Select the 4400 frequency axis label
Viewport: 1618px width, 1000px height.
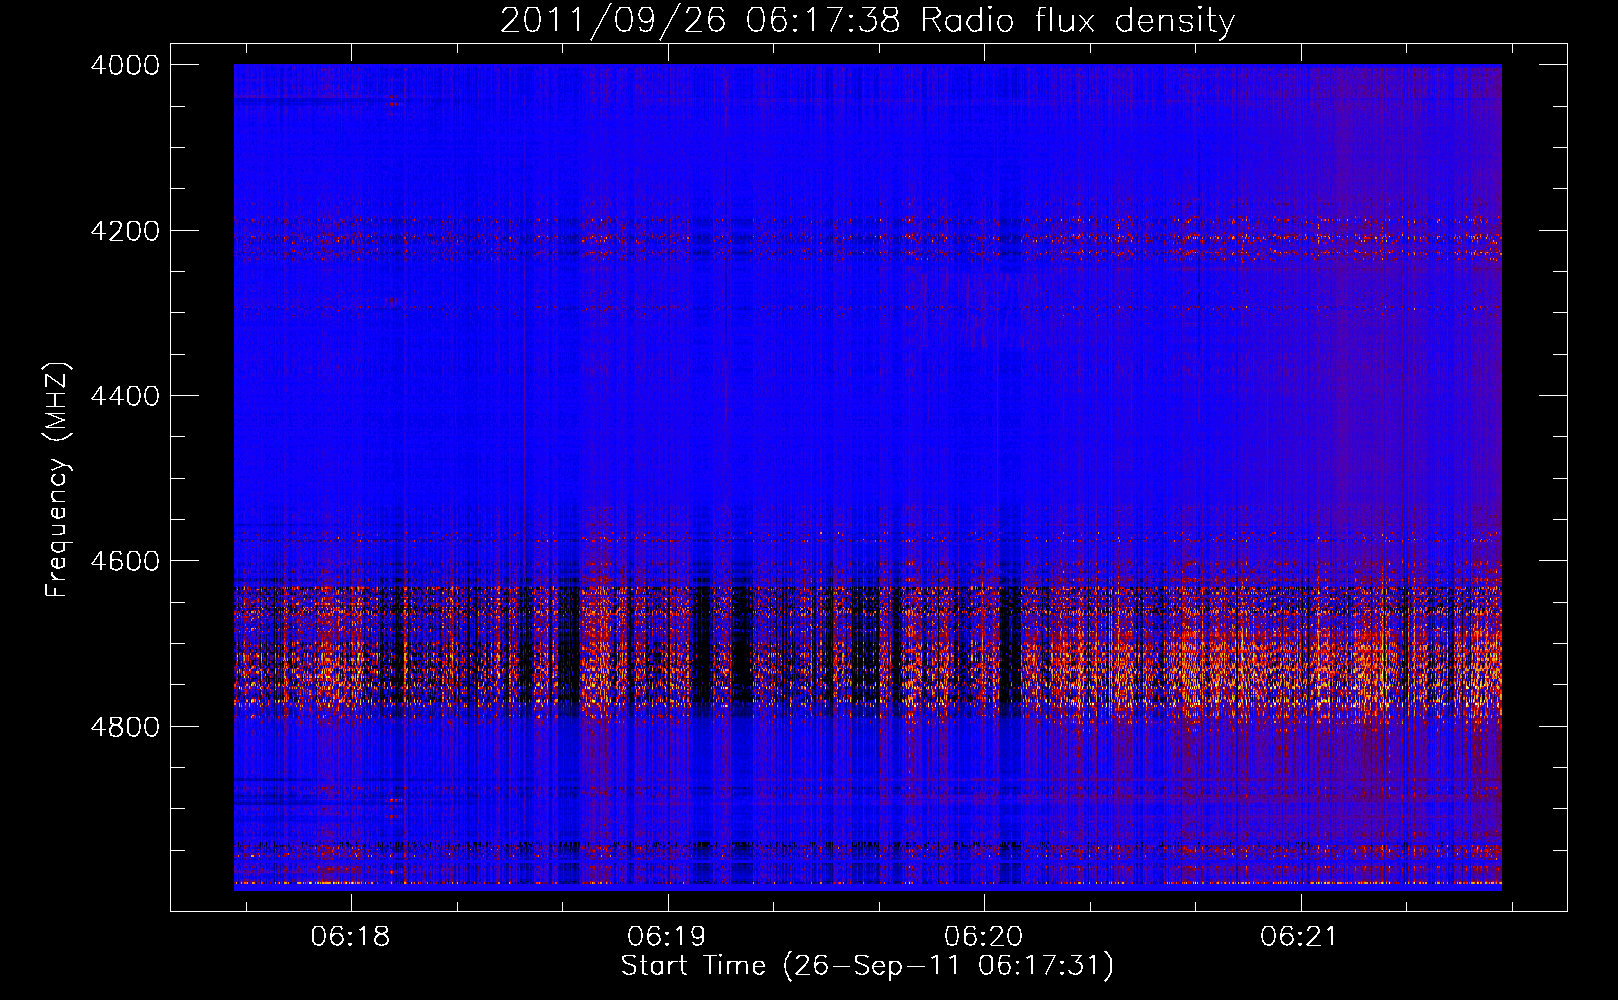point(125,396)
